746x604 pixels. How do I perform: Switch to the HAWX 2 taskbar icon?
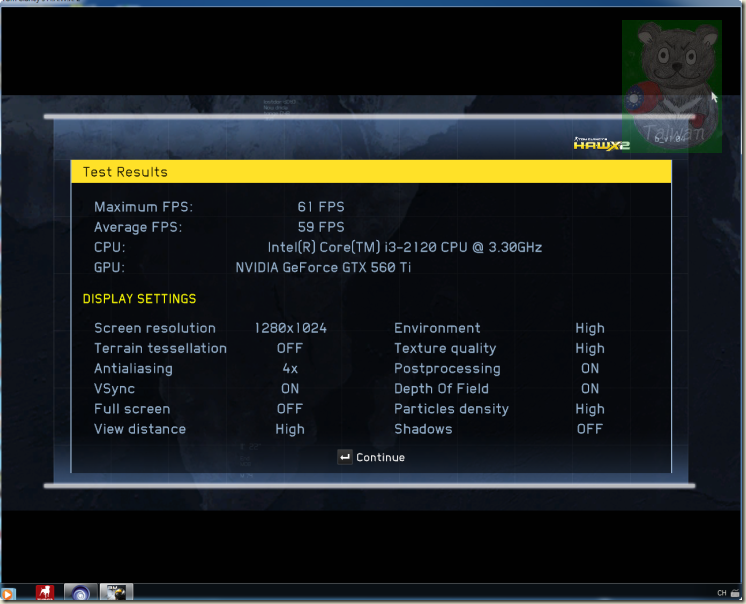click(116, 593)
